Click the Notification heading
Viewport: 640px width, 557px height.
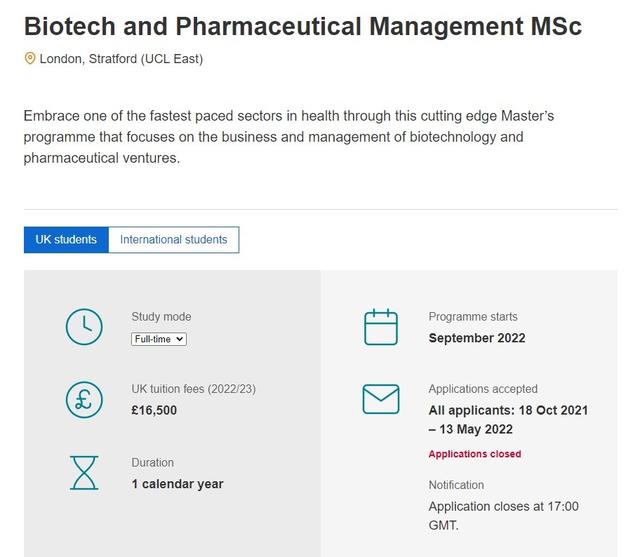(x=456, y=485)
